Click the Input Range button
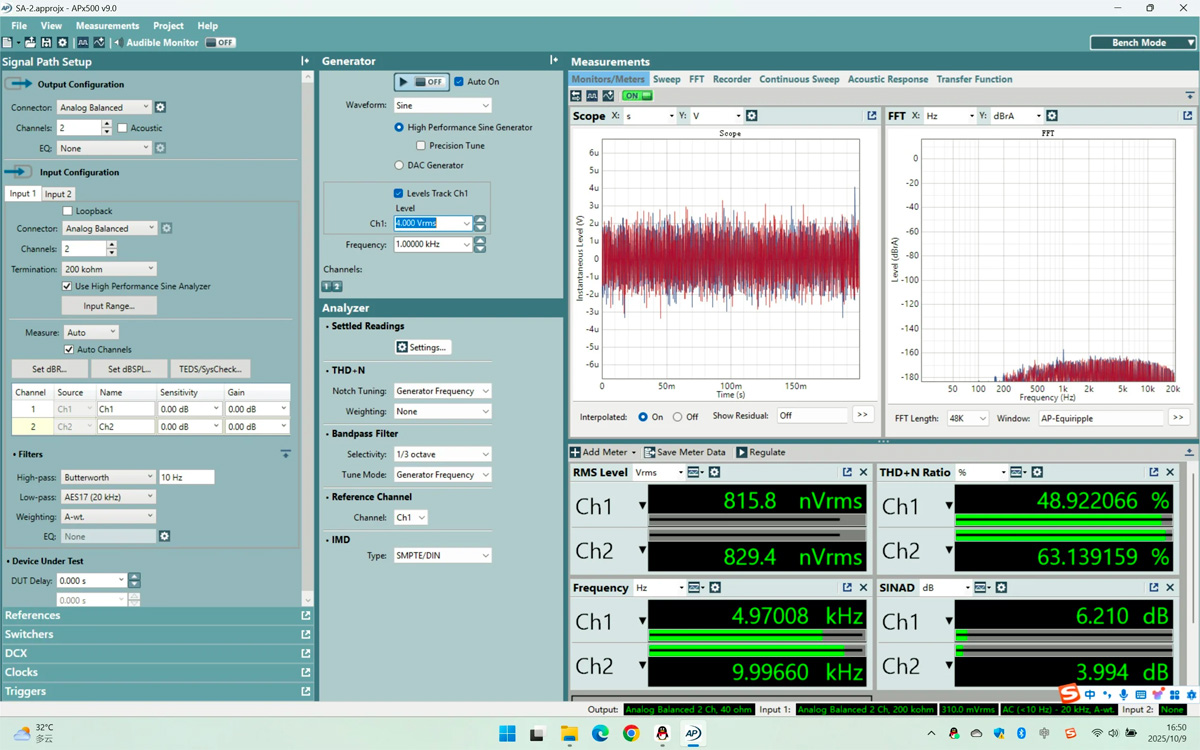 coord(108,306)
